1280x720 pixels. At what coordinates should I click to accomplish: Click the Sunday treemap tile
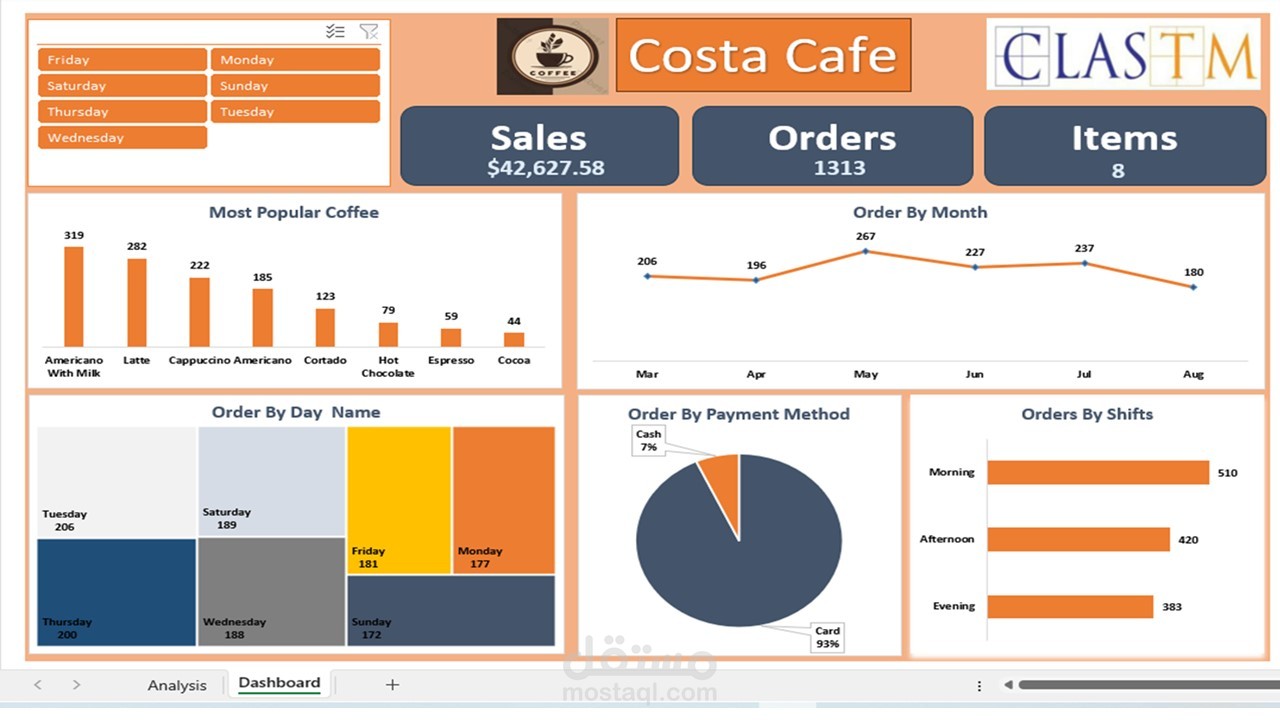[451, 611]
